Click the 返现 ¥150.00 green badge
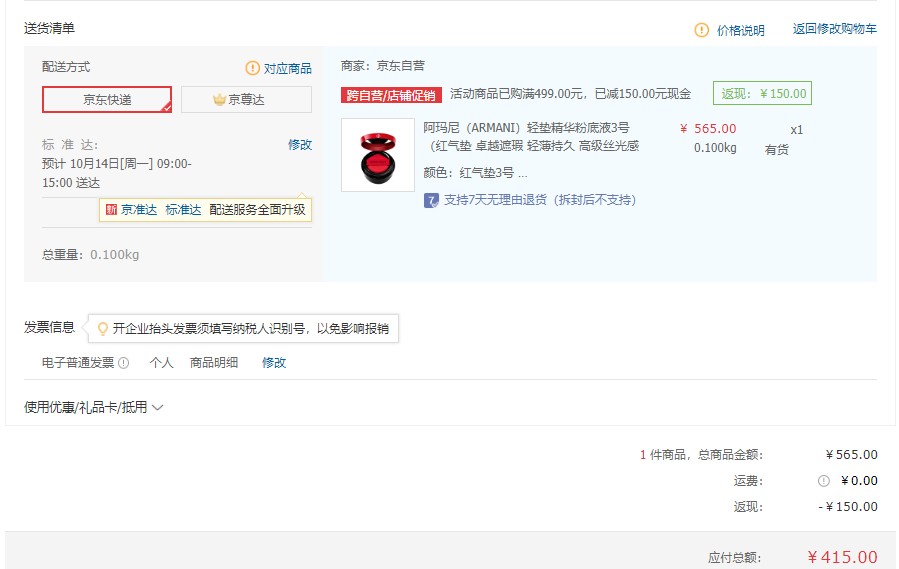Screen dimensions: 899x569 point(762,93)
